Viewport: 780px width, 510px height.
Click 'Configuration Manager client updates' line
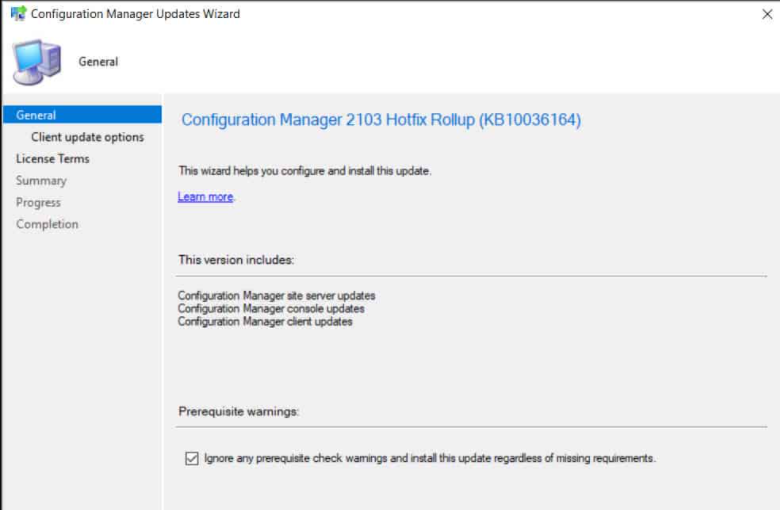tap(265, 321)
